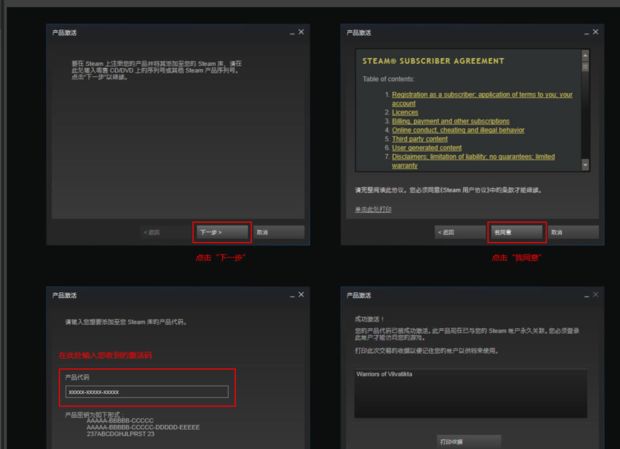
Task: Close the agreement 产品激活 dialog
Action: (595, 32)
